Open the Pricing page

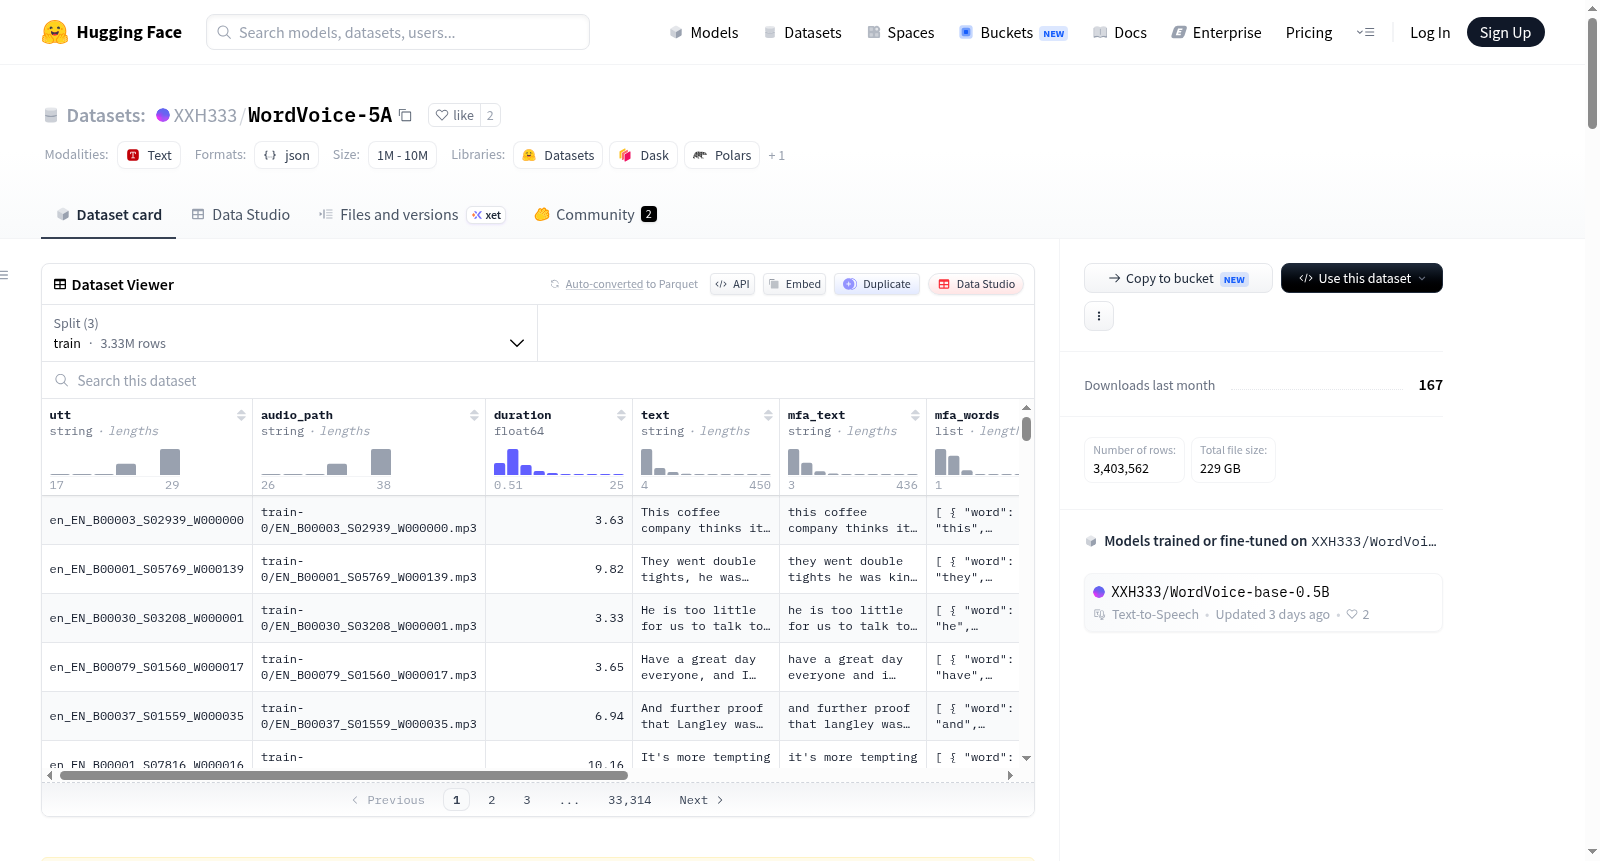(x=1309, y=32)
